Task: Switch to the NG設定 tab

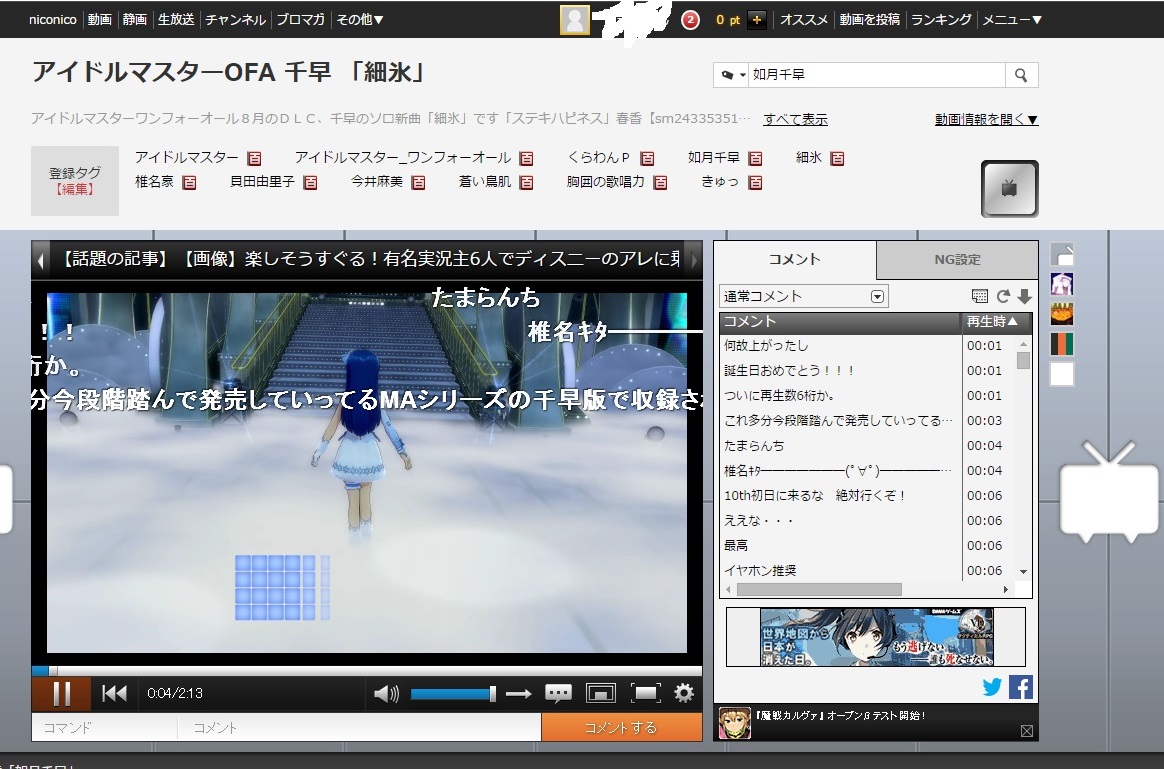Action: (957, 260)
